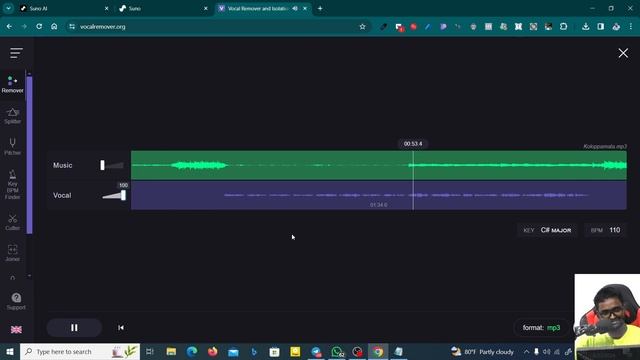The height and width of the screenshot is (360, 640).
Task: Open the tab search dropdown arrow
Action: (x=8, y=8)
